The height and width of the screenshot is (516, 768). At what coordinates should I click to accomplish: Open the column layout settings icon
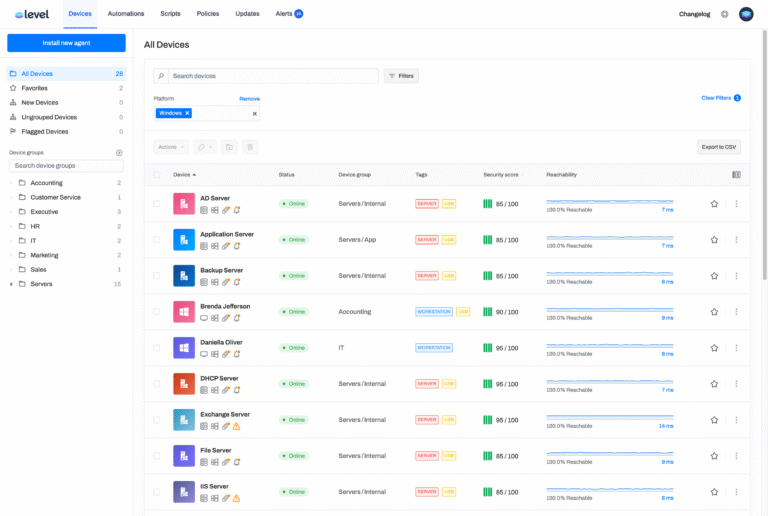click(x=736, y=175)
